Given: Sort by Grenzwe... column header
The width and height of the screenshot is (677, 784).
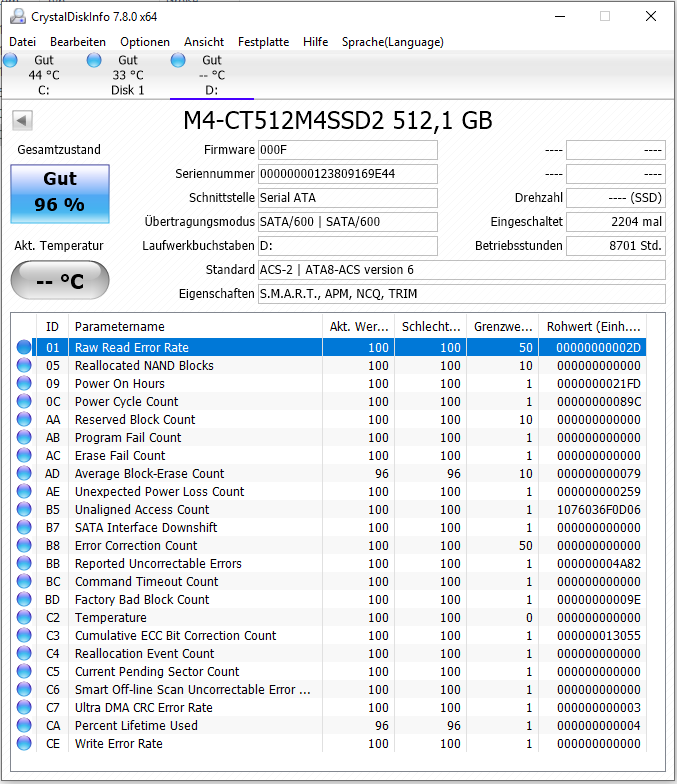Looking at the screenshot, I should point(502,326).
